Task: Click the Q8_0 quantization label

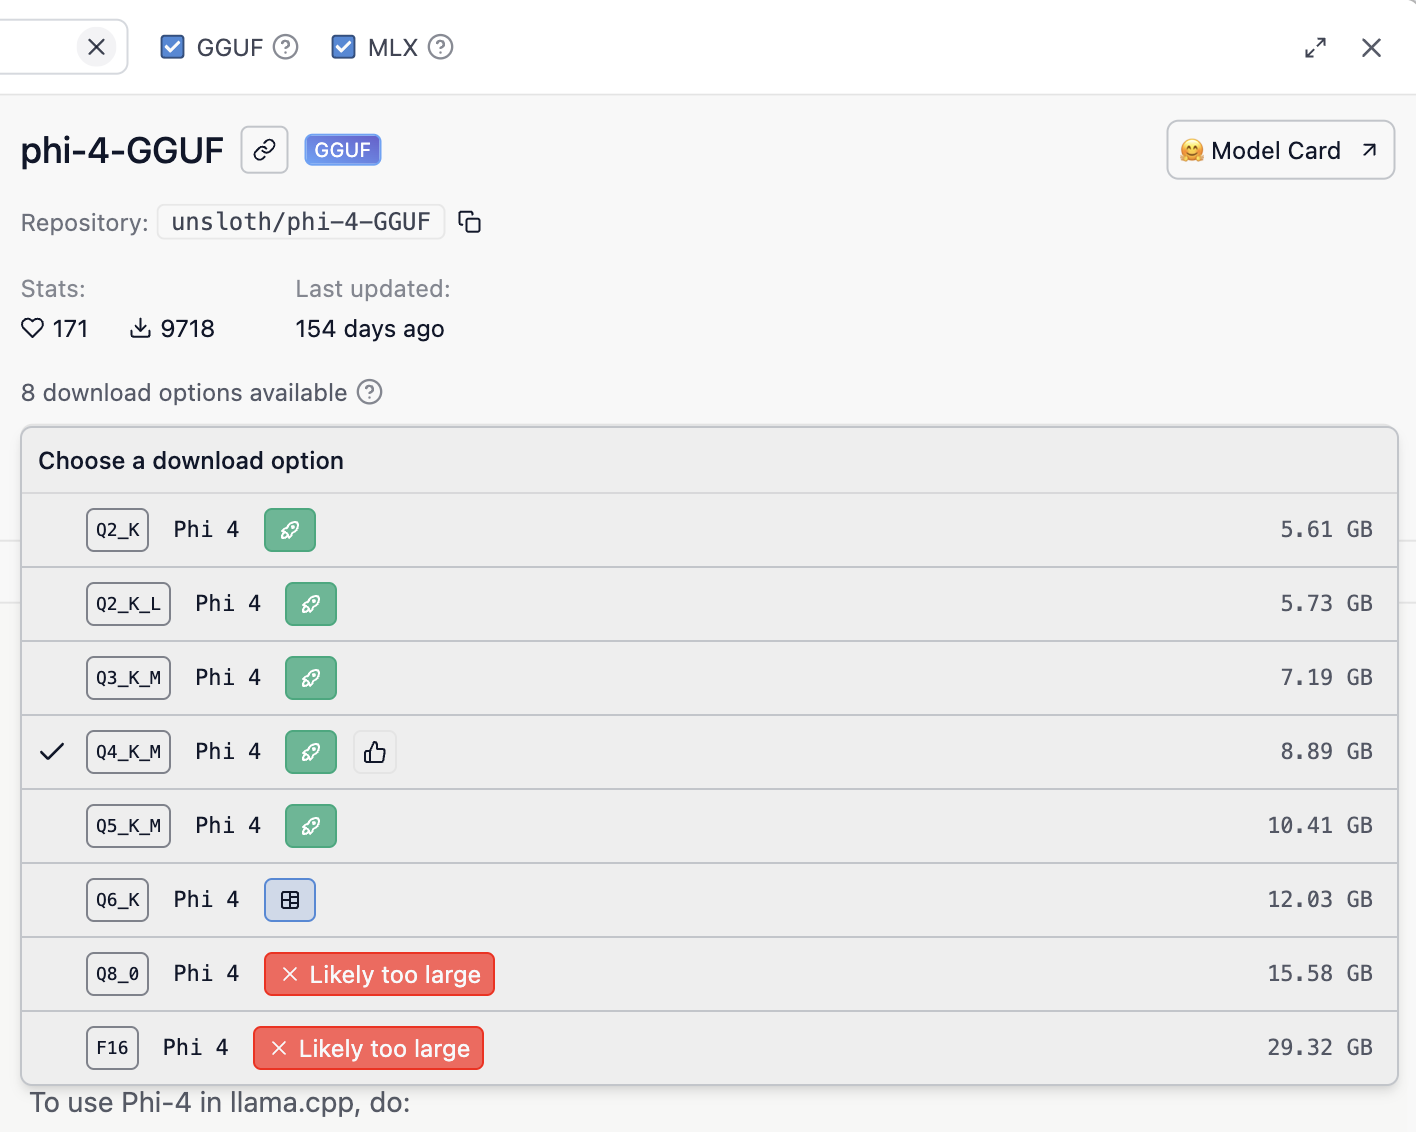Action: point(117,974)
